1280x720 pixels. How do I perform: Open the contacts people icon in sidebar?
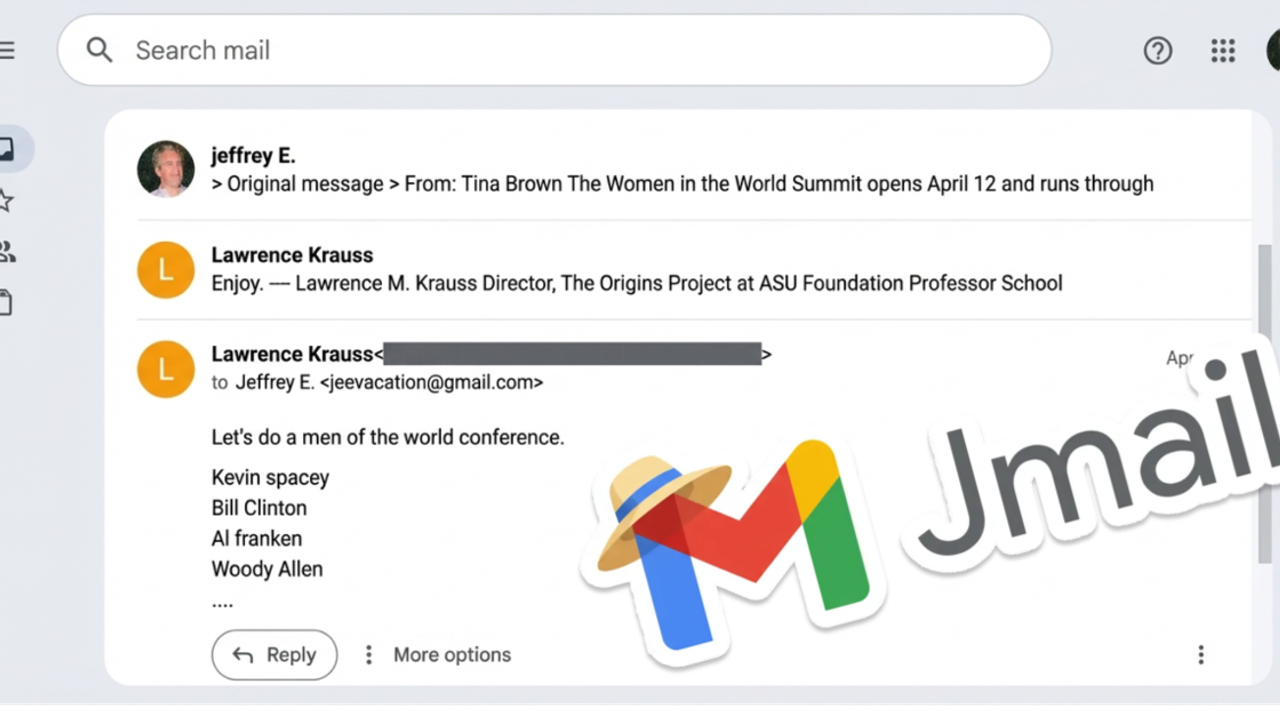[7, 251]
